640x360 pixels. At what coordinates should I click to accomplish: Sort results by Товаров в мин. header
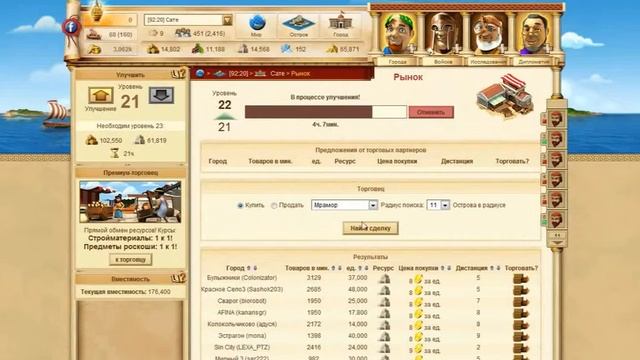(307, 268)
